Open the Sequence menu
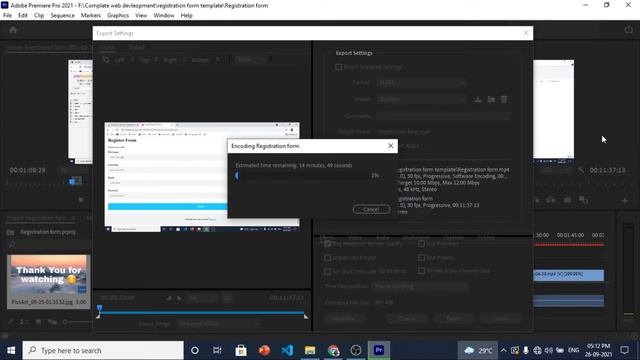 point(62,16)
